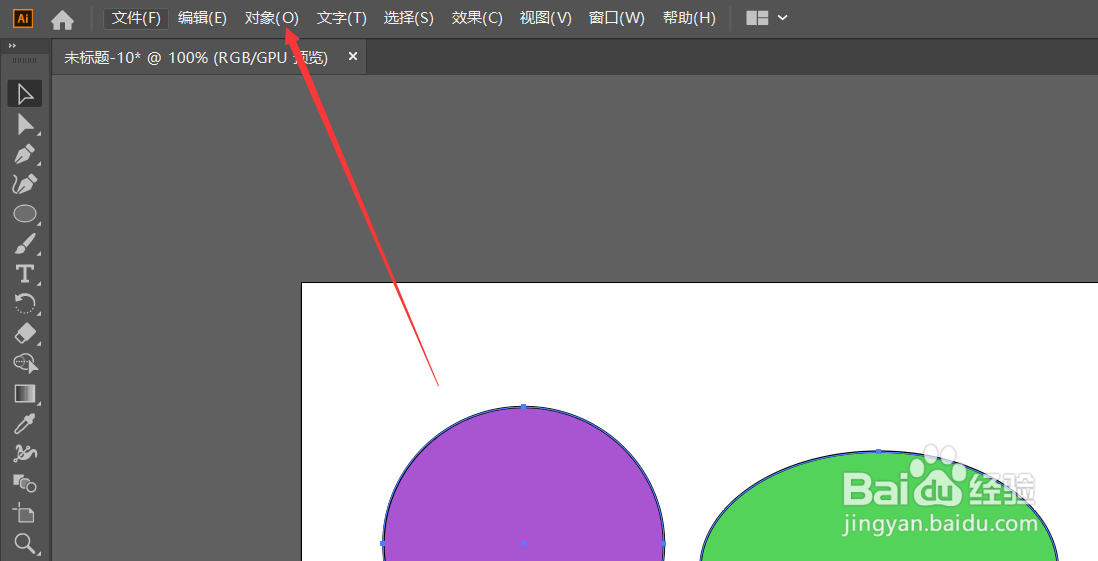Screen dimensions: 1098x561
Task: Select the Rotate tool
Action: [x=25, y=304]
